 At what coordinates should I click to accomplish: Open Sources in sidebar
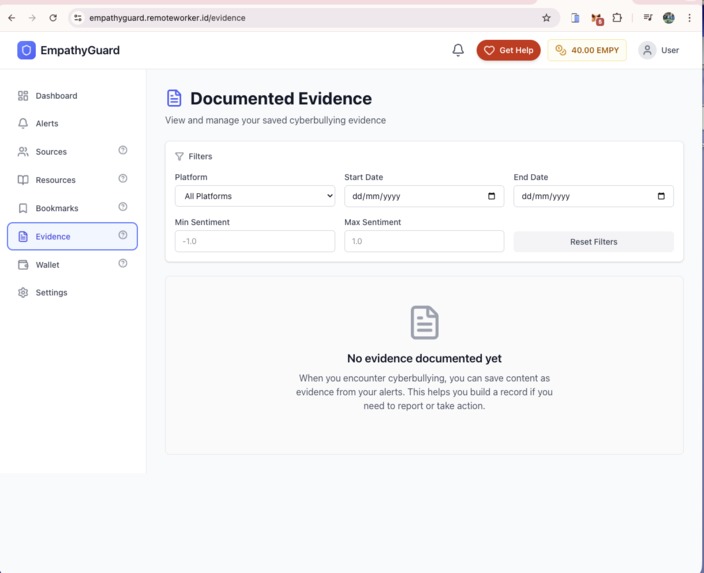click(72, 152)
